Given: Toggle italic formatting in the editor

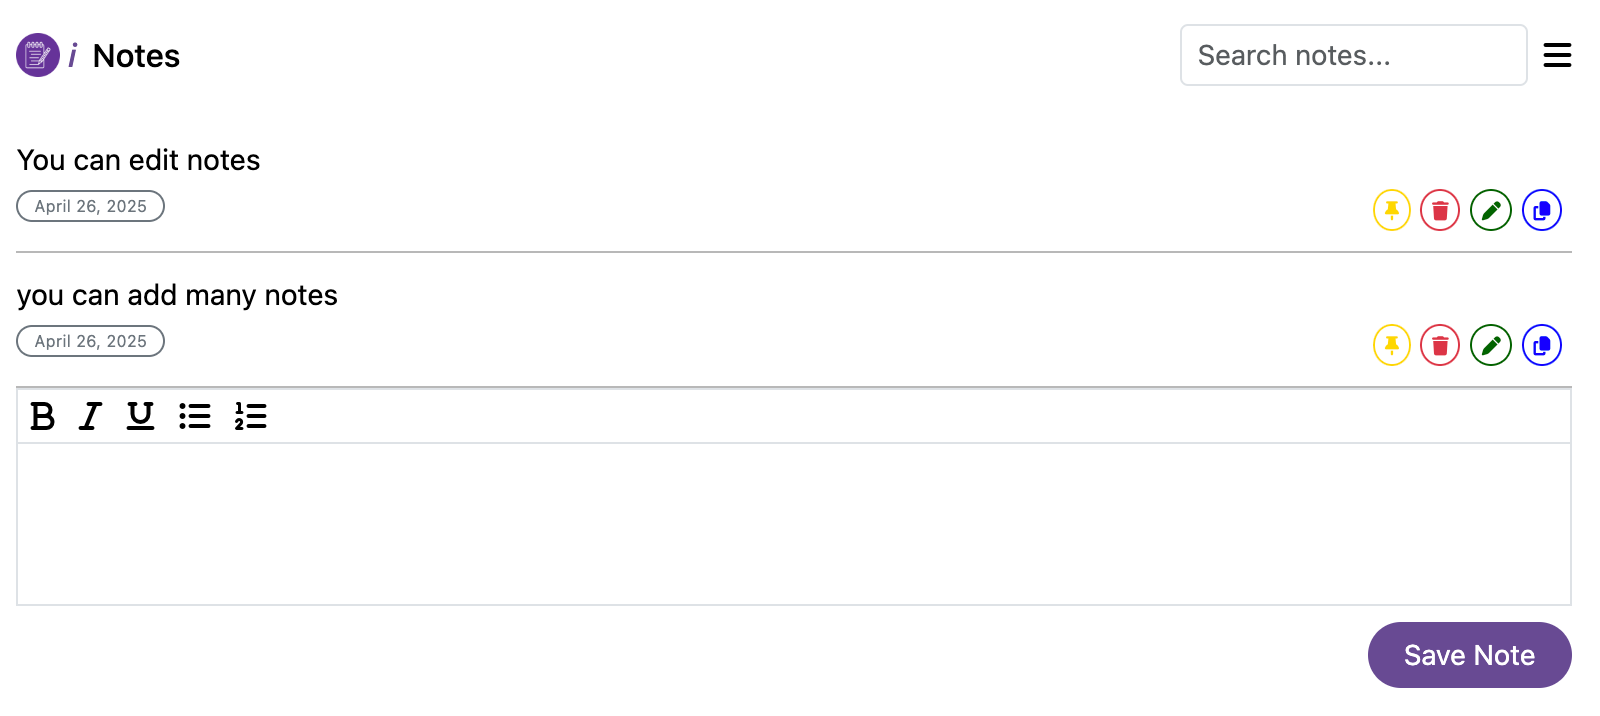Looking at the screenshot, I should [x=91, y=416].
